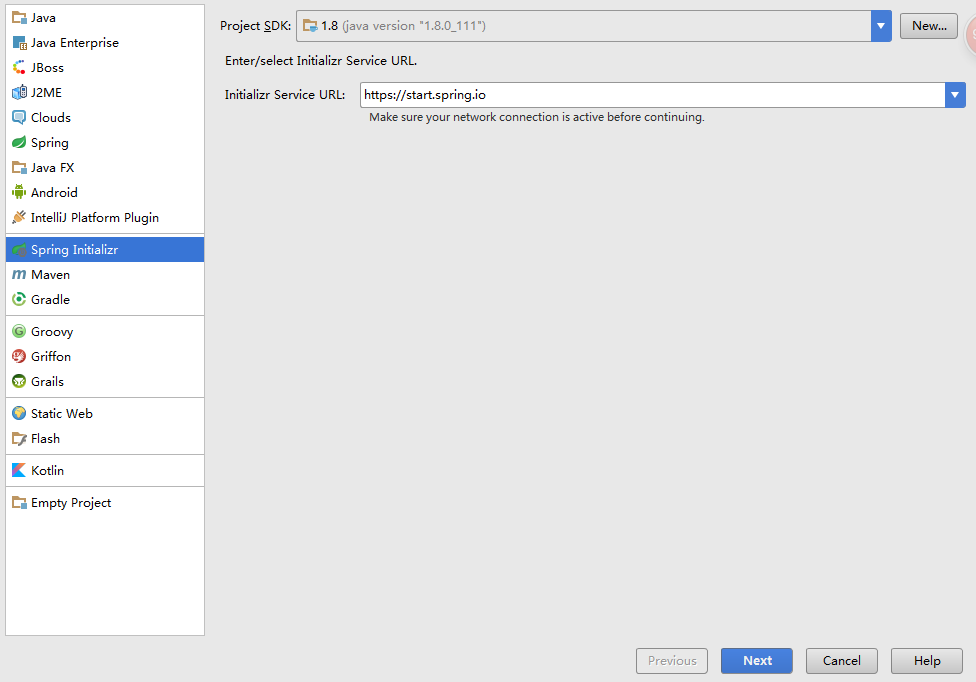Image resolution: width=976 pixels, height=682 pixels.
Task: Click the 'Initializr Service URL:' label
Action: click(284, 95)
